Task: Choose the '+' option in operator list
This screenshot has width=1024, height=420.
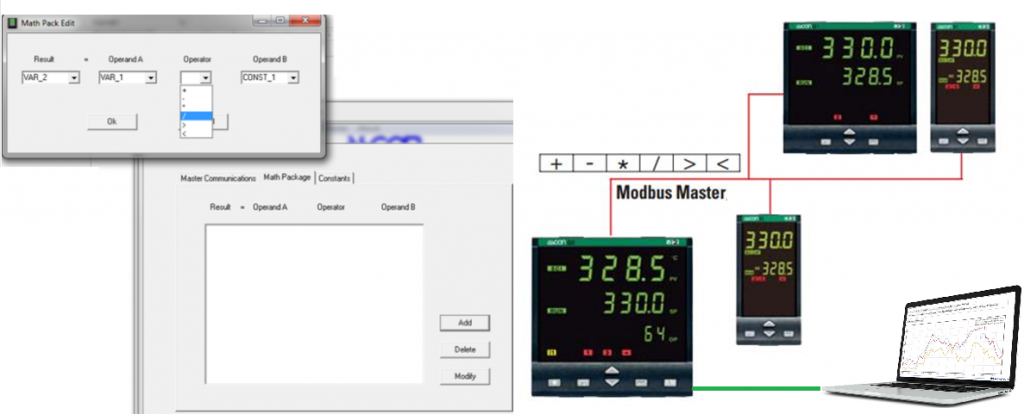Action: (196, 90)
